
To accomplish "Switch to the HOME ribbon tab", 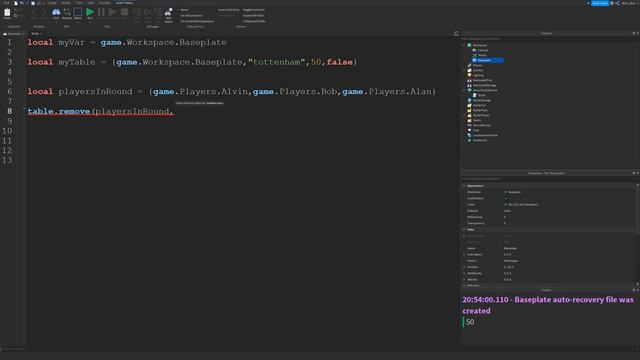I will 52,3.
